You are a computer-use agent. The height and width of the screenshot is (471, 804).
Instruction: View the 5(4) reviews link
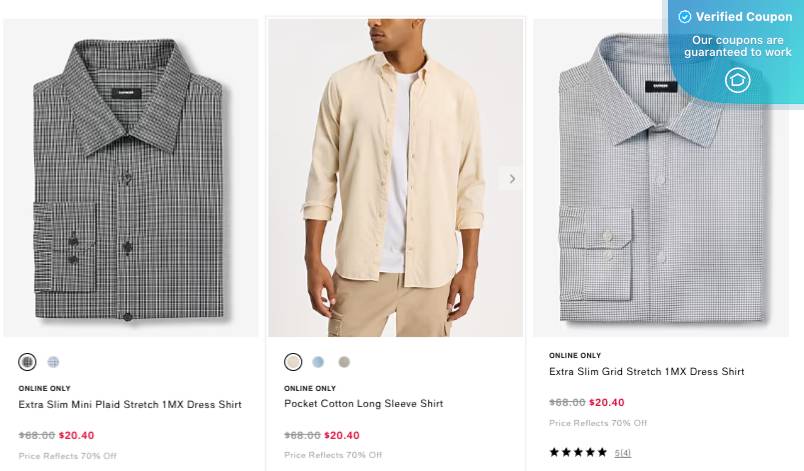(x=623, y=453)
